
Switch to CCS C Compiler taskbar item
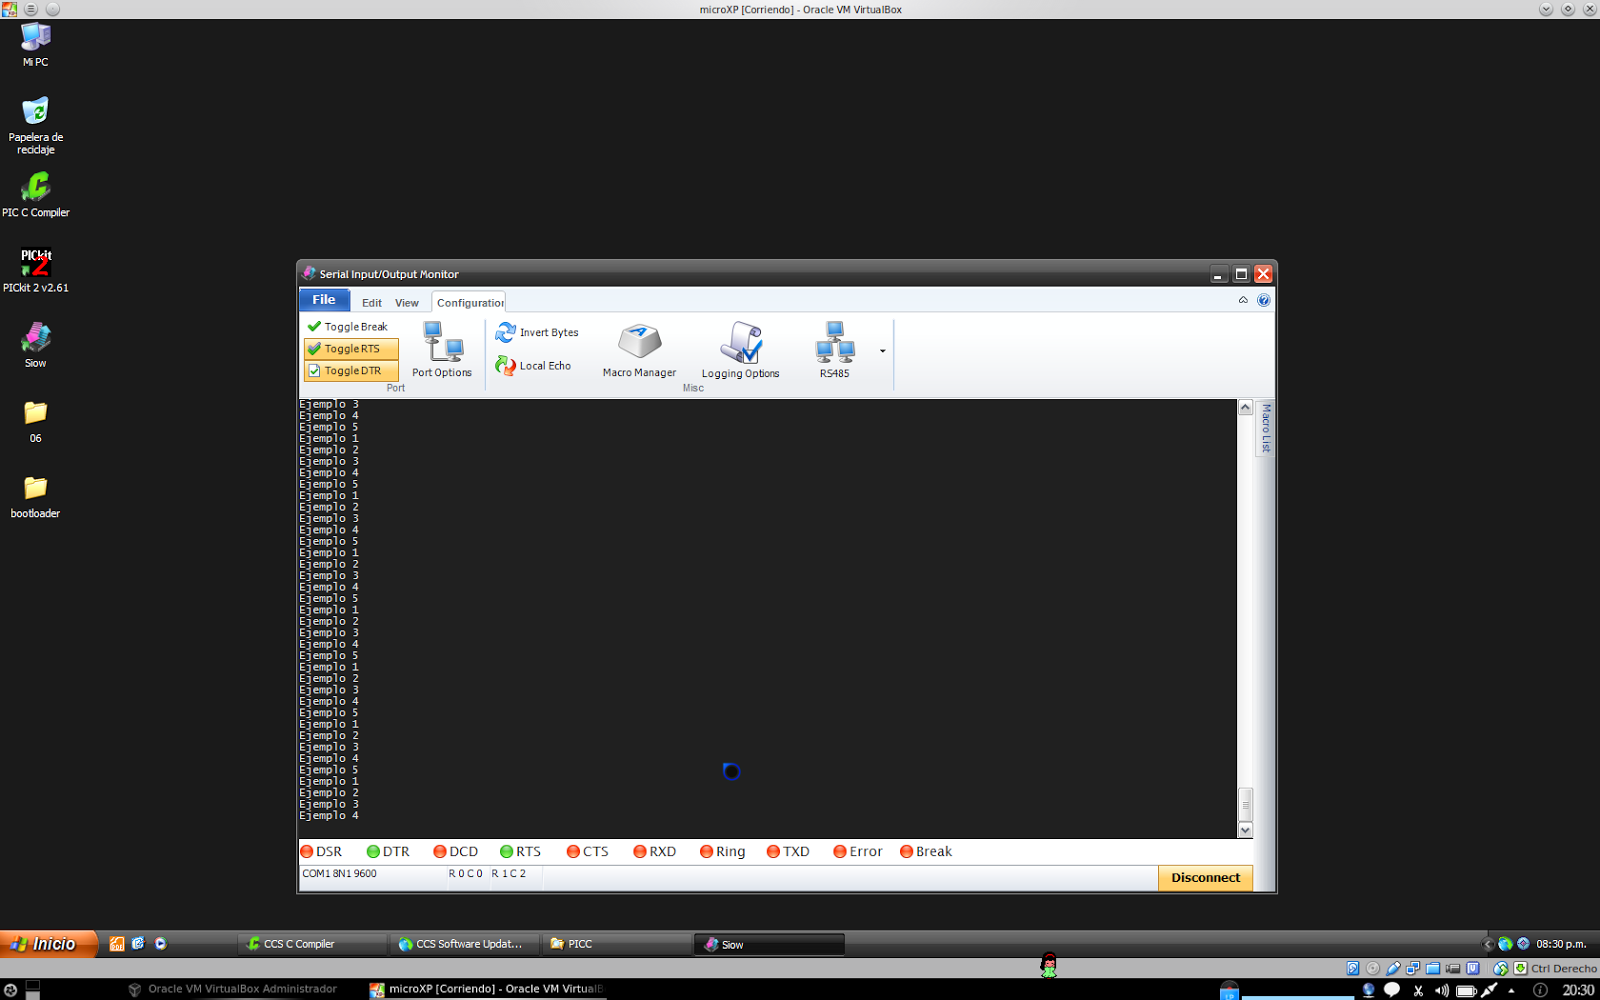click(x=312, y=944)
